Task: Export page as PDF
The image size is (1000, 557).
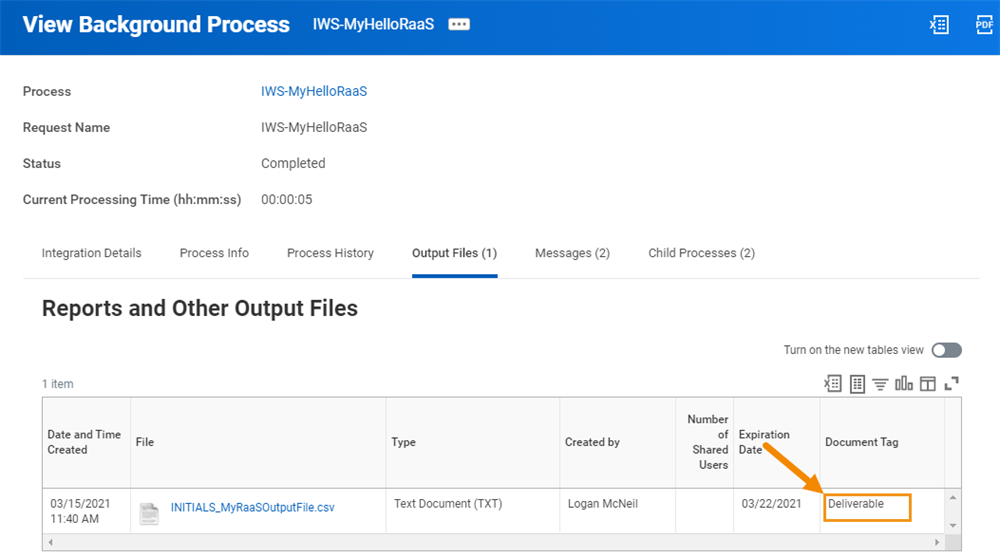Action: click(x=984, y=24)
